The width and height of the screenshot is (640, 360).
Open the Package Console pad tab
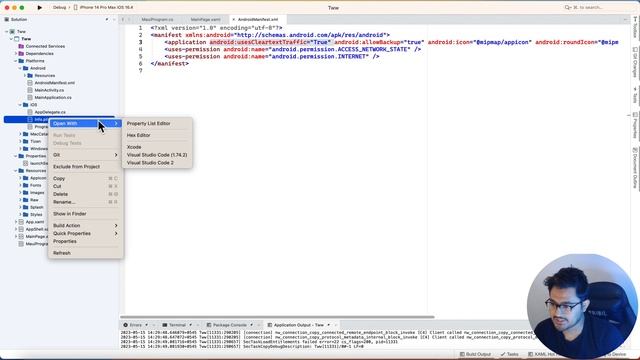pyautogui.click(x=229, y=325)
